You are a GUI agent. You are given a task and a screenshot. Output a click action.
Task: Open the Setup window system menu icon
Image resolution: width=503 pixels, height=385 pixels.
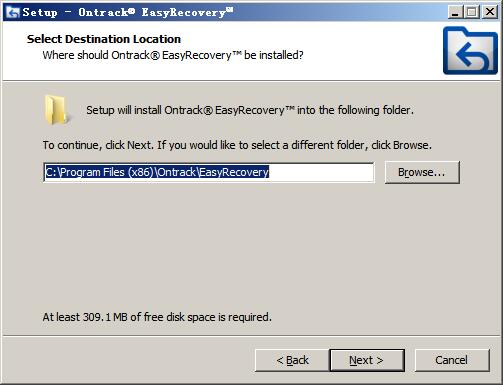[13, 12]
